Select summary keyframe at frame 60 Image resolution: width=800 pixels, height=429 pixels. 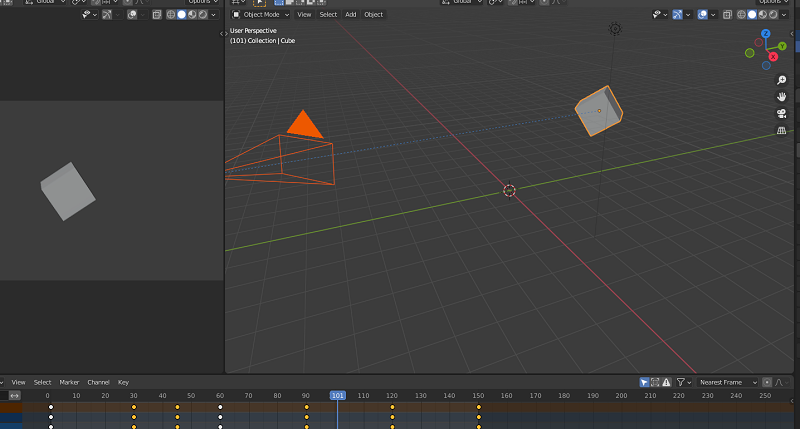(x=220, y=407)
